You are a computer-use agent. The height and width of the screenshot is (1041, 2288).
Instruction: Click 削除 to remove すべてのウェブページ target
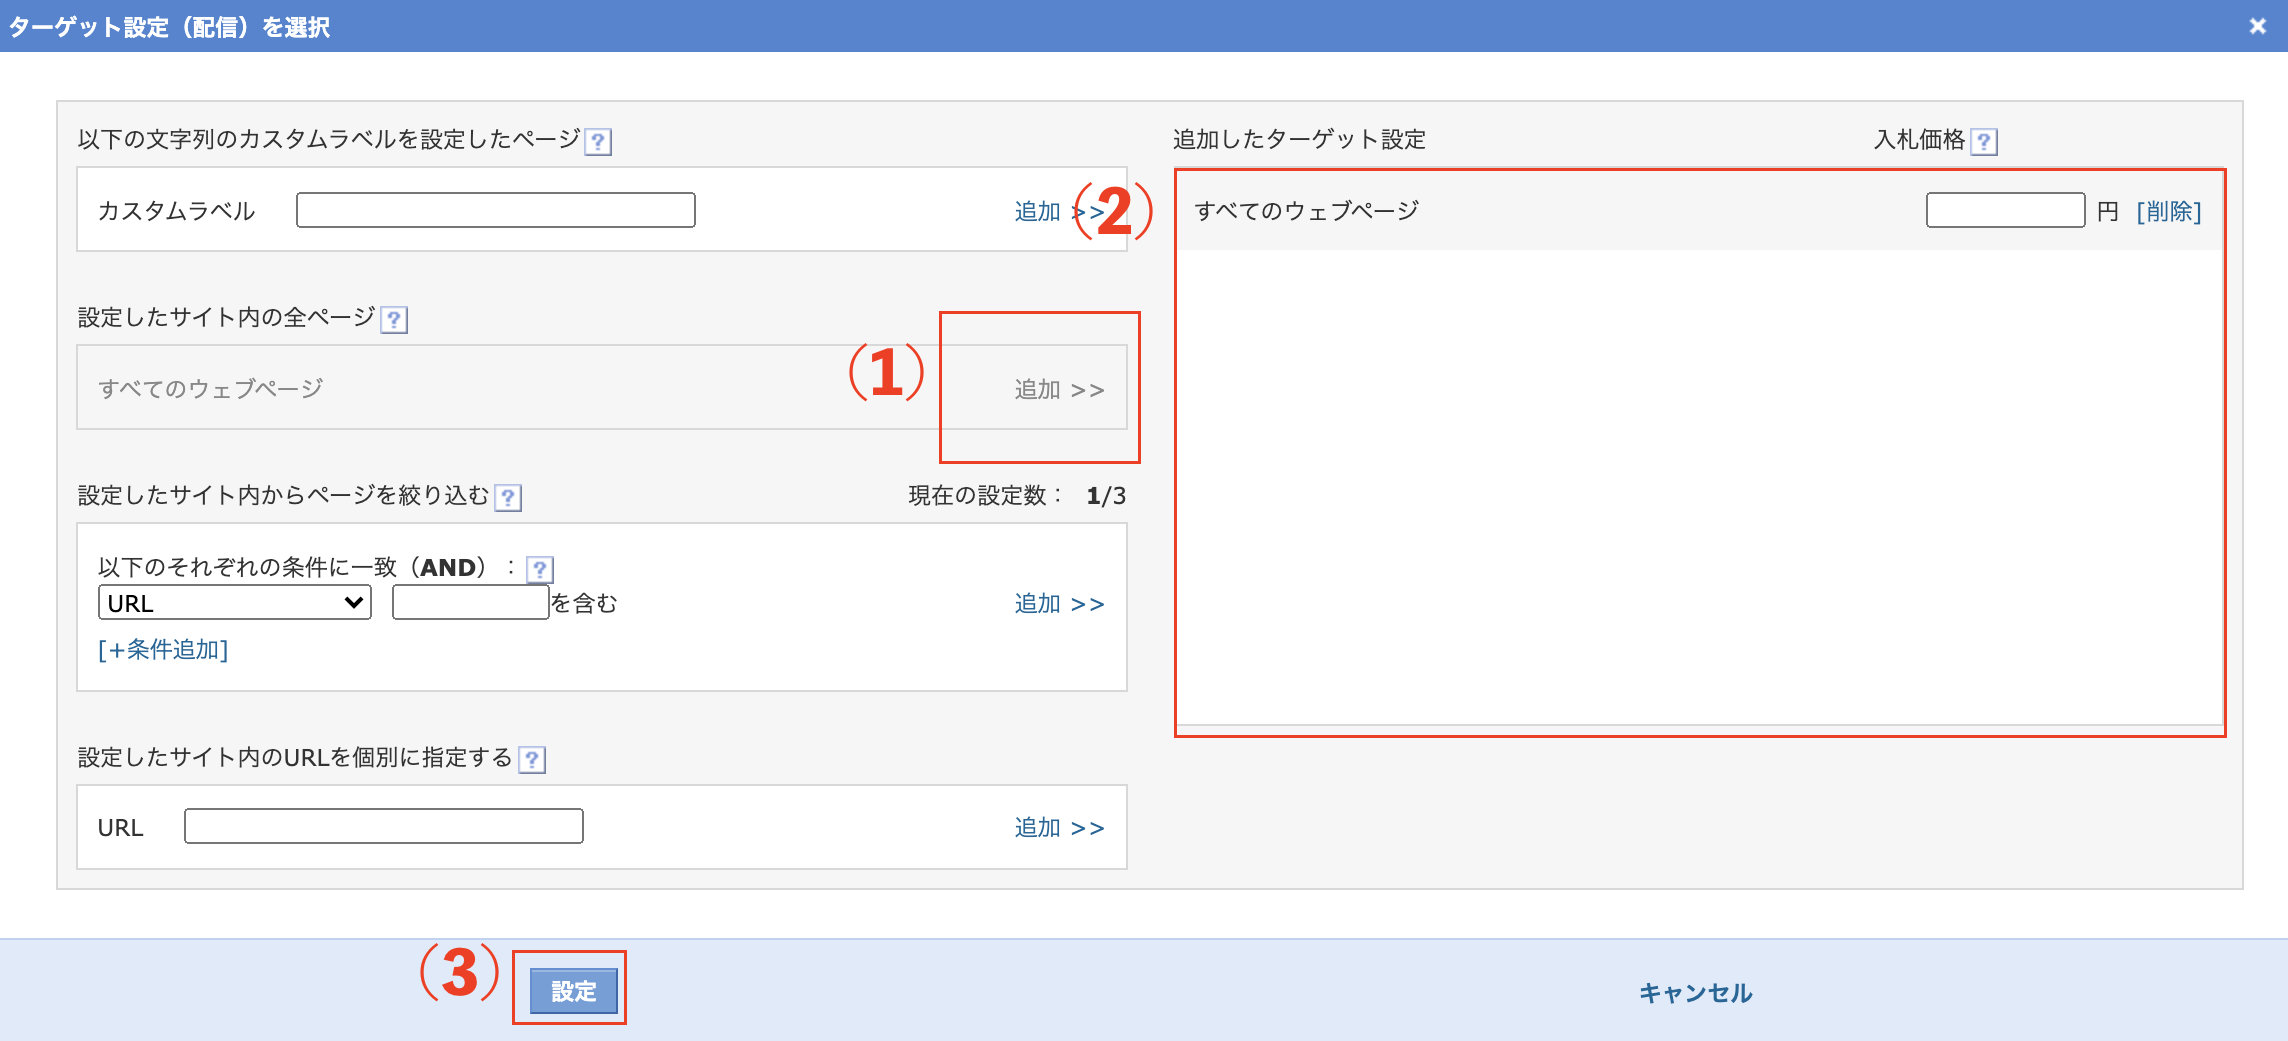tap(2167, 211)
